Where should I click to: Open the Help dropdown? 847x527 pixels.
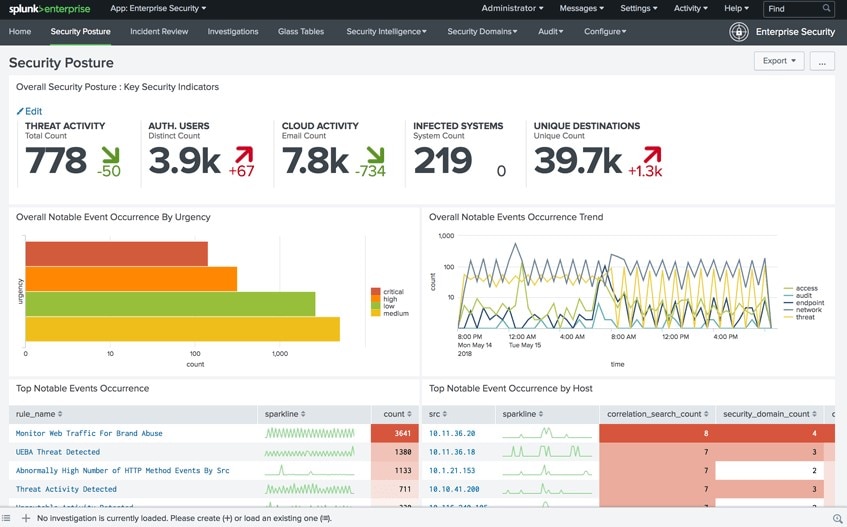pos(736,8)
